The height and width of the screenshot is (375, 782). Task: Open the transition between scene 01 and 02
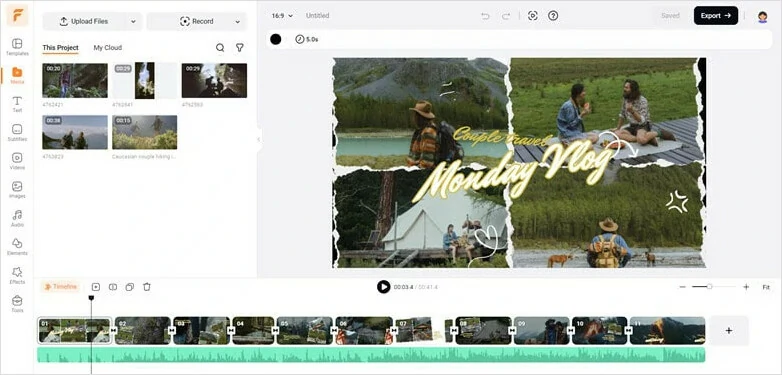point(113,330)
